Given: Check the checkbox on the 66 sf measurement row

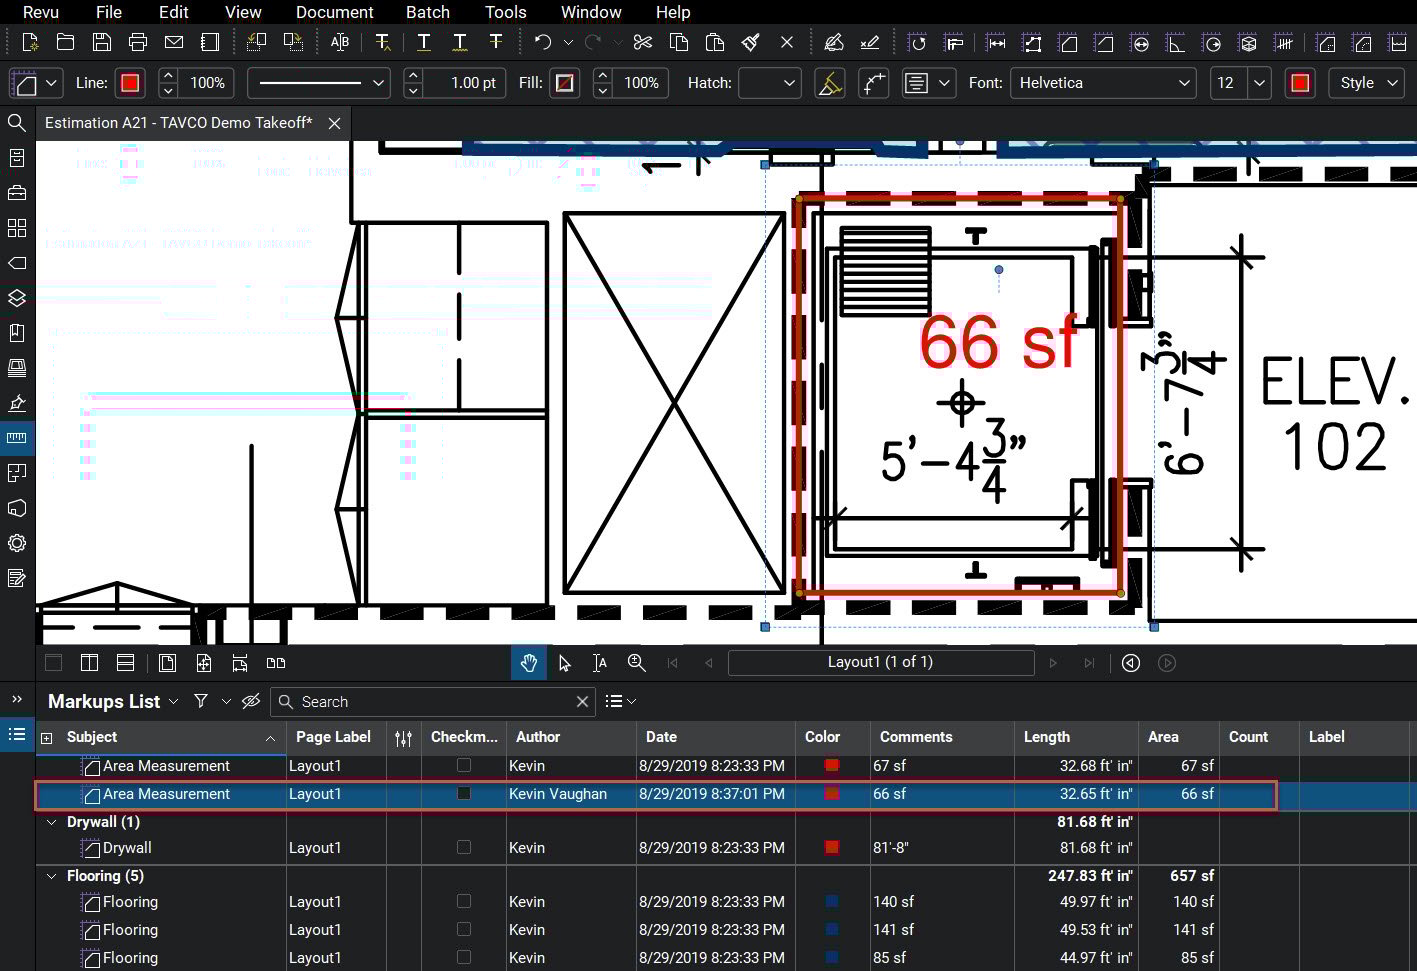Looking at the screenshot, I should [x=463, y=793].
